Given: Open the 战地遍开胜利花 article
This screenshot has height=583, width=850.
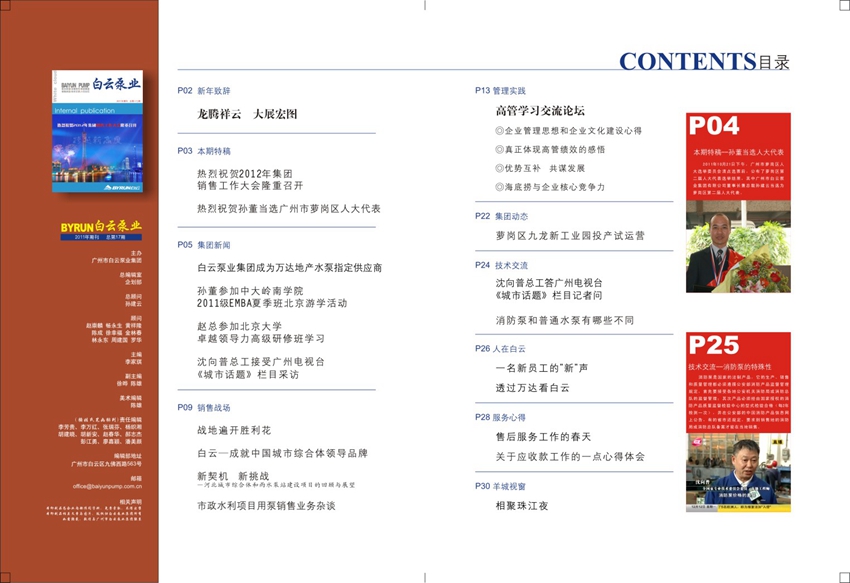Looking at the screenshot, I should click(x=234, y=430).
